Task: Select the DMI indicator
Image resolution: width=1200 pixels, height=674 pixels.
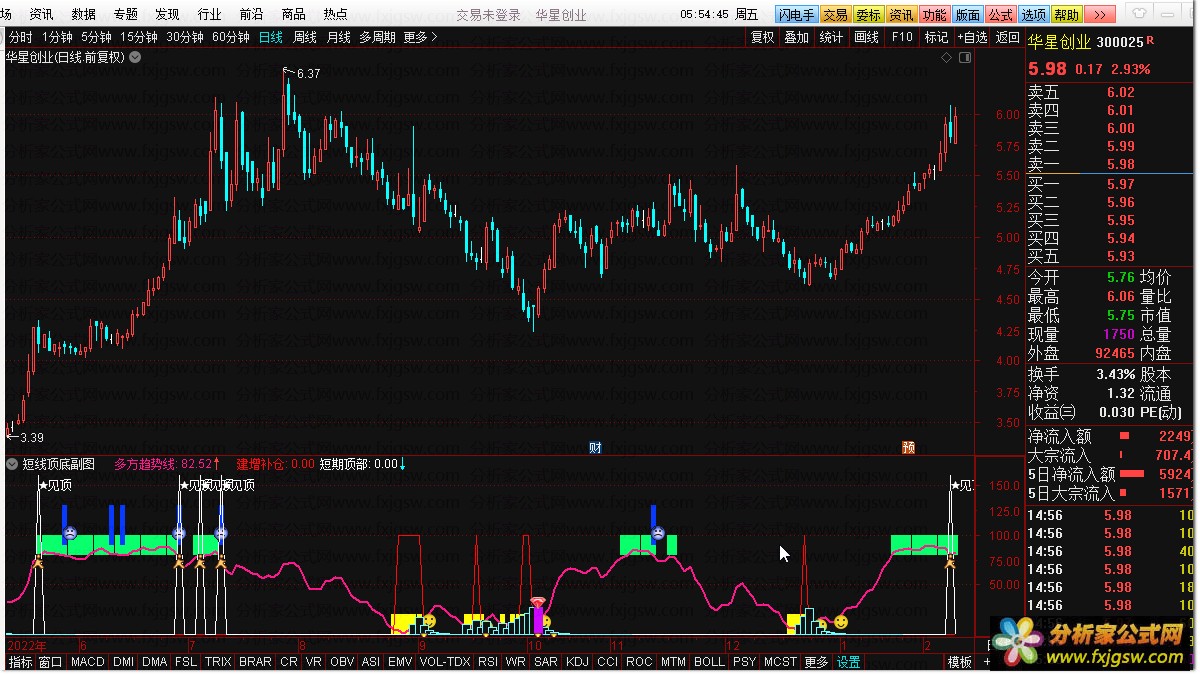Action: [x=123, y=662]
